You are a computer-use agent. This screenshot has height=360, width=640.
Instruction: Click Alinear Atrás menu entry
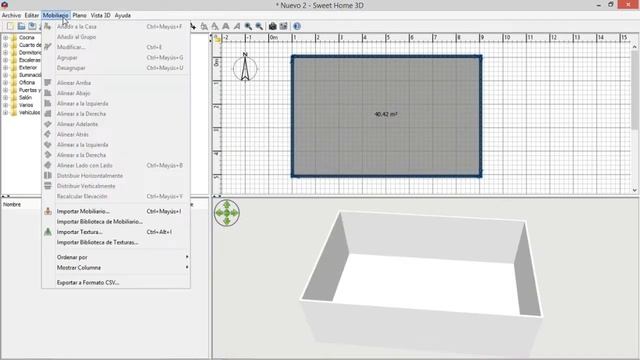(x=116, y=134)
